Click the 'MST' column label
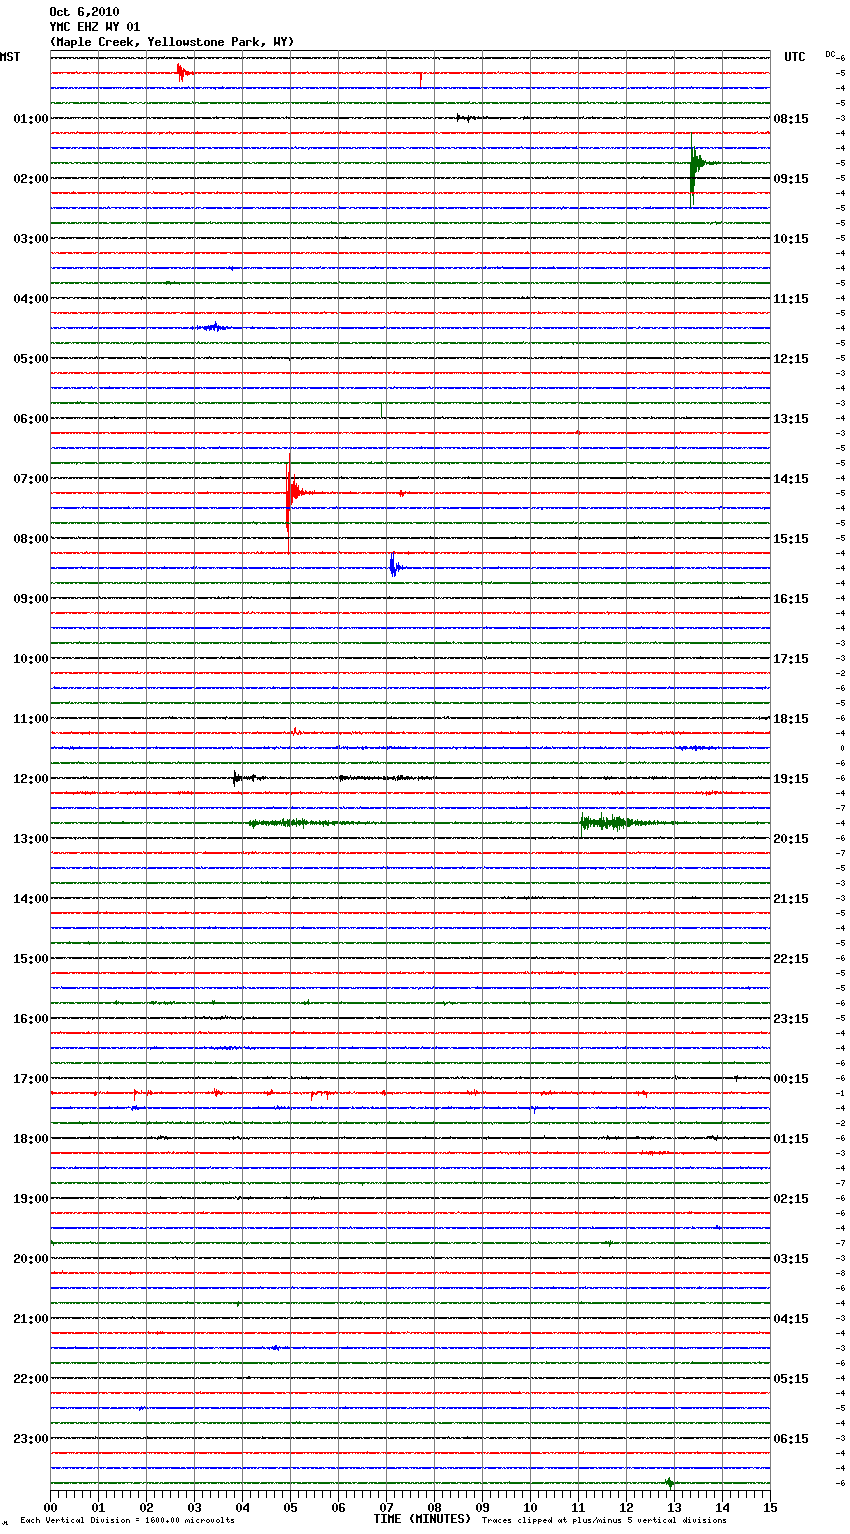Screen dimensions: 850x1534 (10, 57)
